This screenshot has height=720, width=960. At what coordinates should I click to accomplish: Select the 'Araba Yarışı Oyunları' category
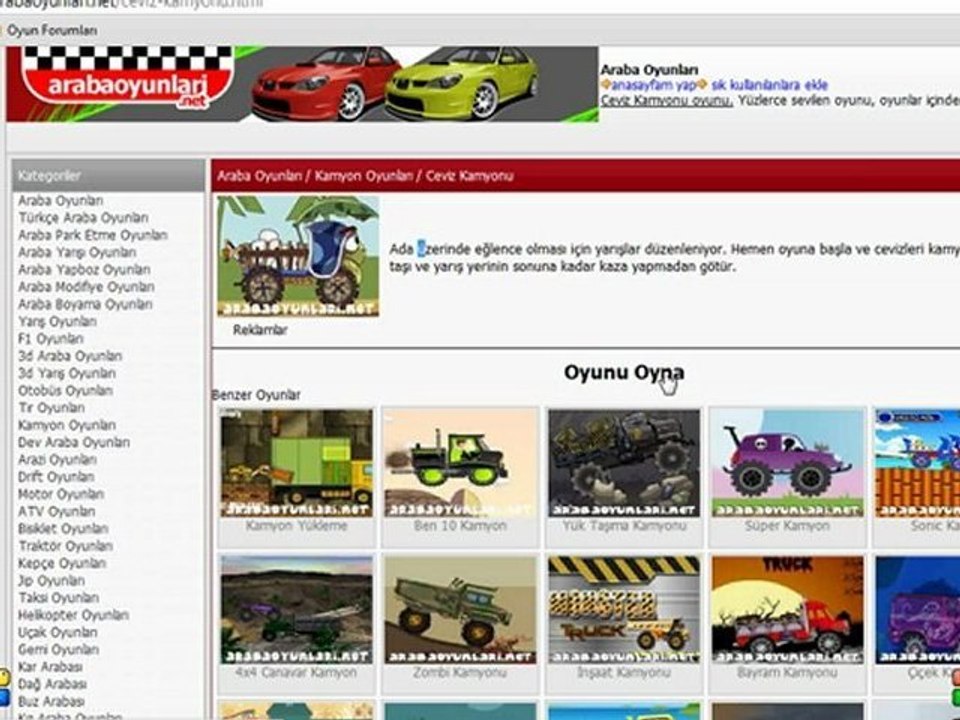(77, 252)
